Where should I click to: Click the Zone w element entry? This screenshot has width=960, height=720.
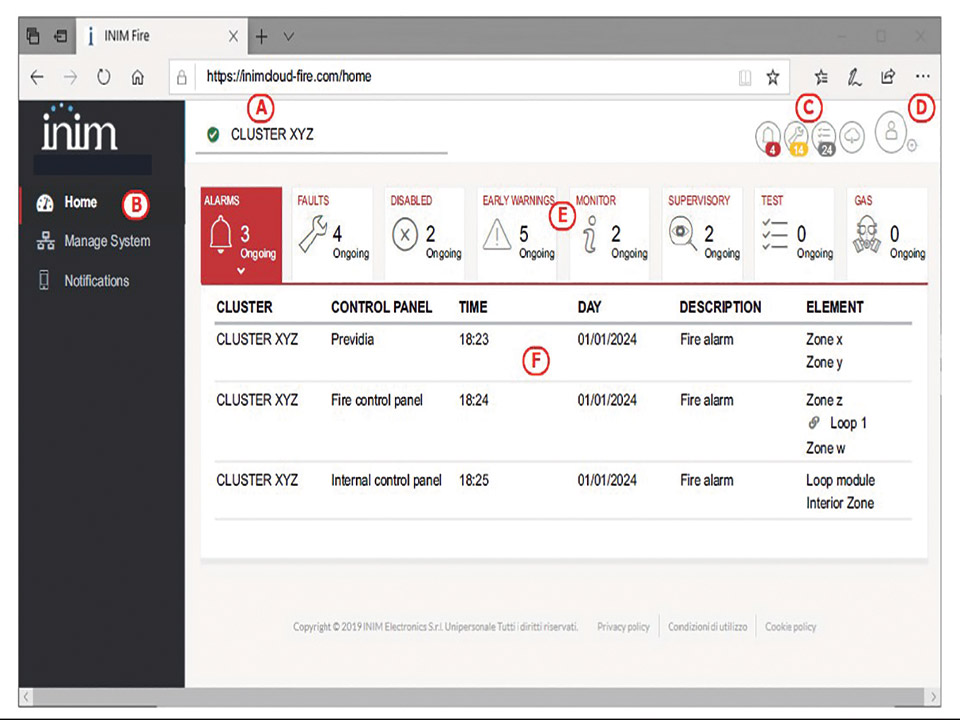(825, 448)
